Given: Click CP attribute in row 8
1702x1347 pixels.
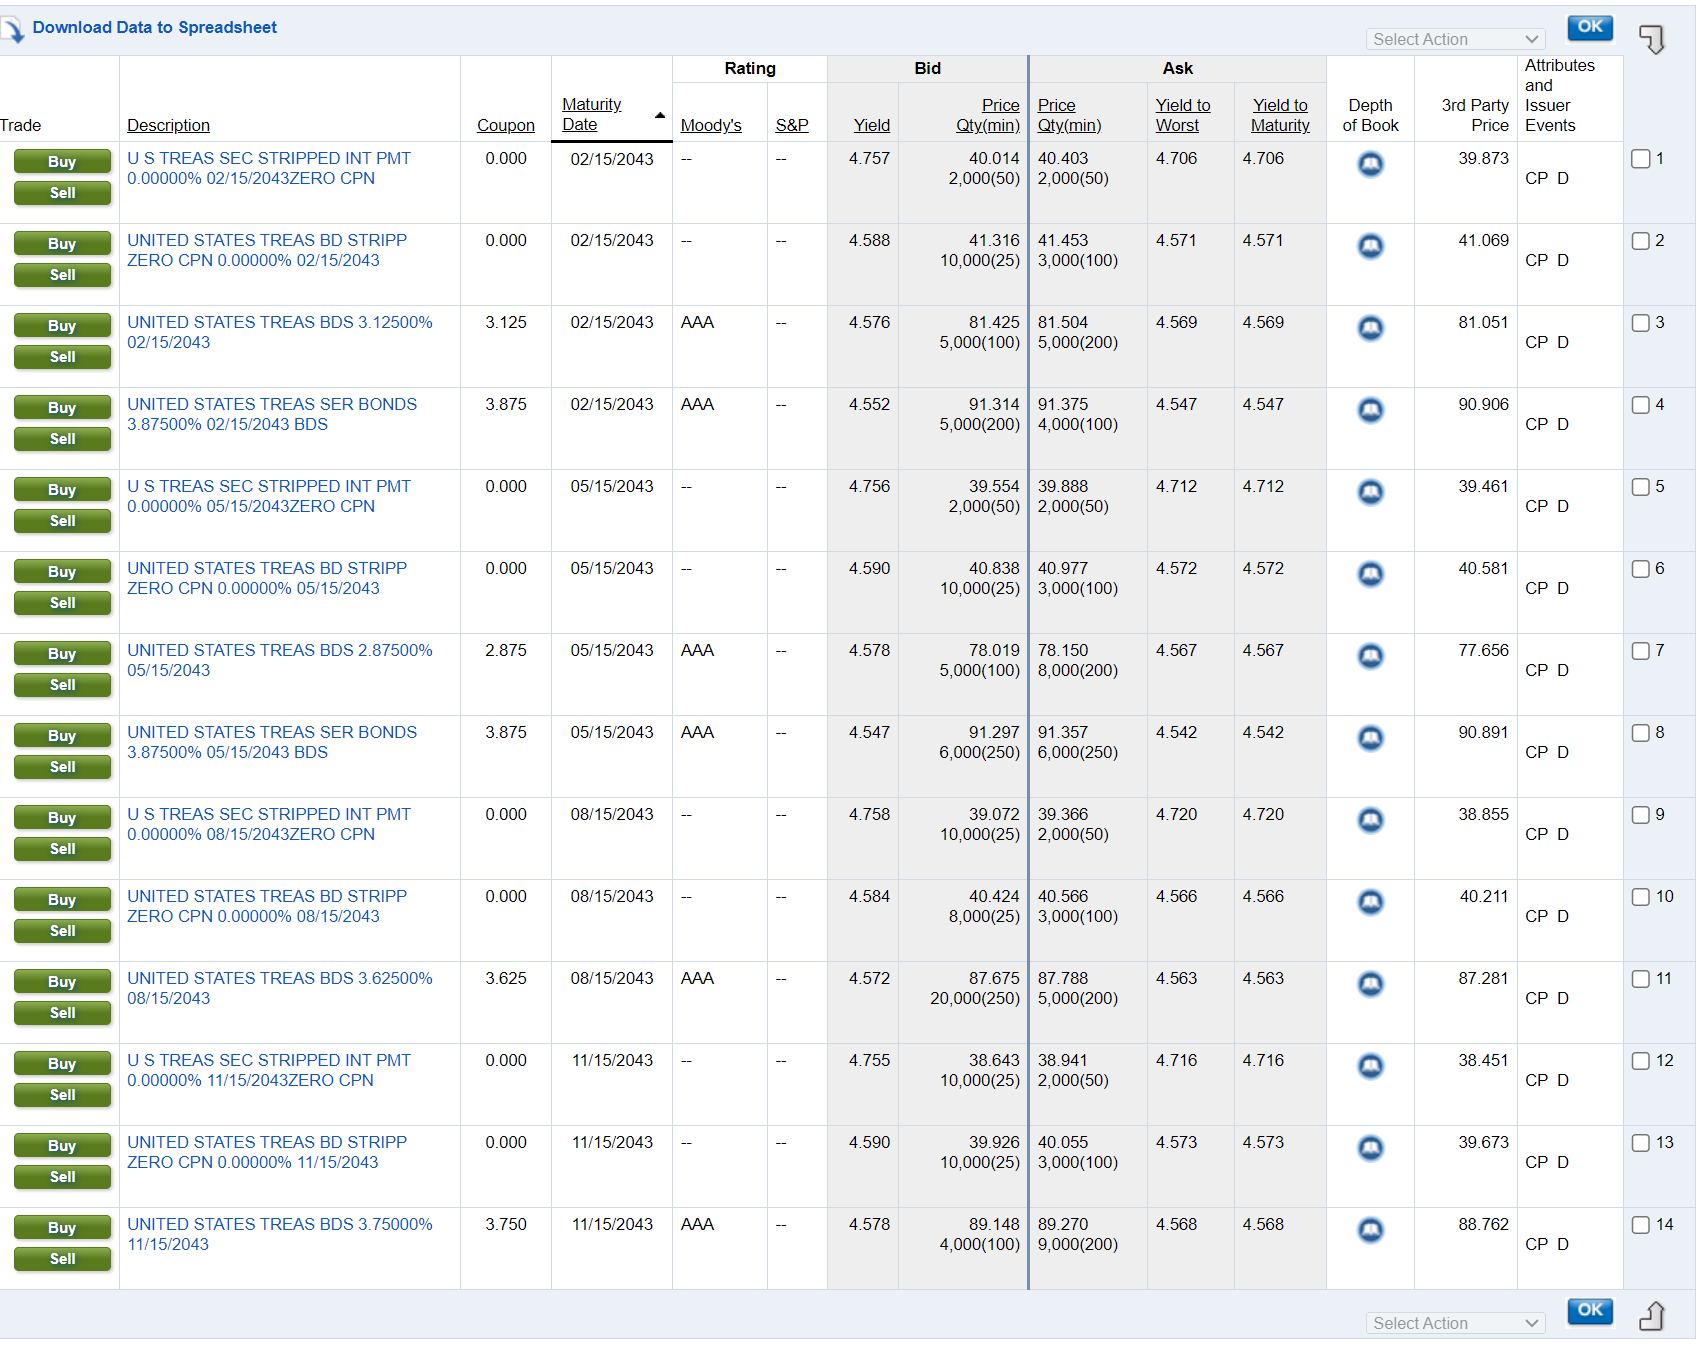Looking at the screenshot, I should coord(1536,752).
